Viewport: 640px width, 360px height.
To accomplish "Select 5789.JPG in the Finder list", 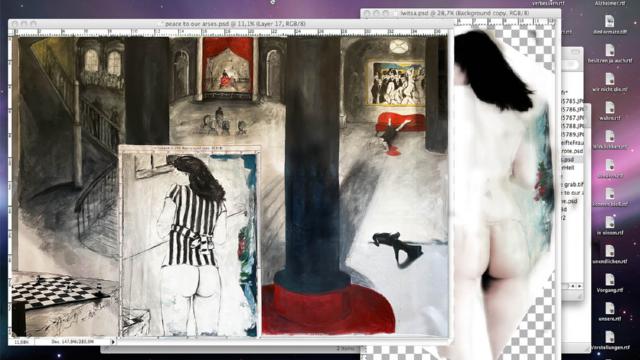I will point(573,134).
